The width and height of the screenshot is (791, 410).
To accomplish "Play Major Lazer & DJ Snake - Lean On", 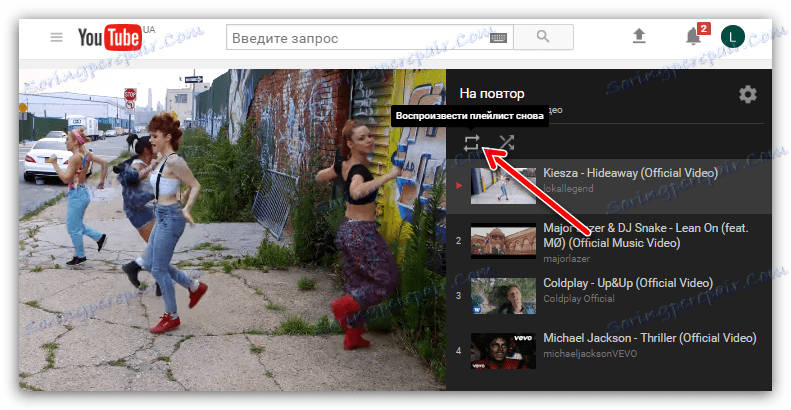I will click(x=645, y=236).
